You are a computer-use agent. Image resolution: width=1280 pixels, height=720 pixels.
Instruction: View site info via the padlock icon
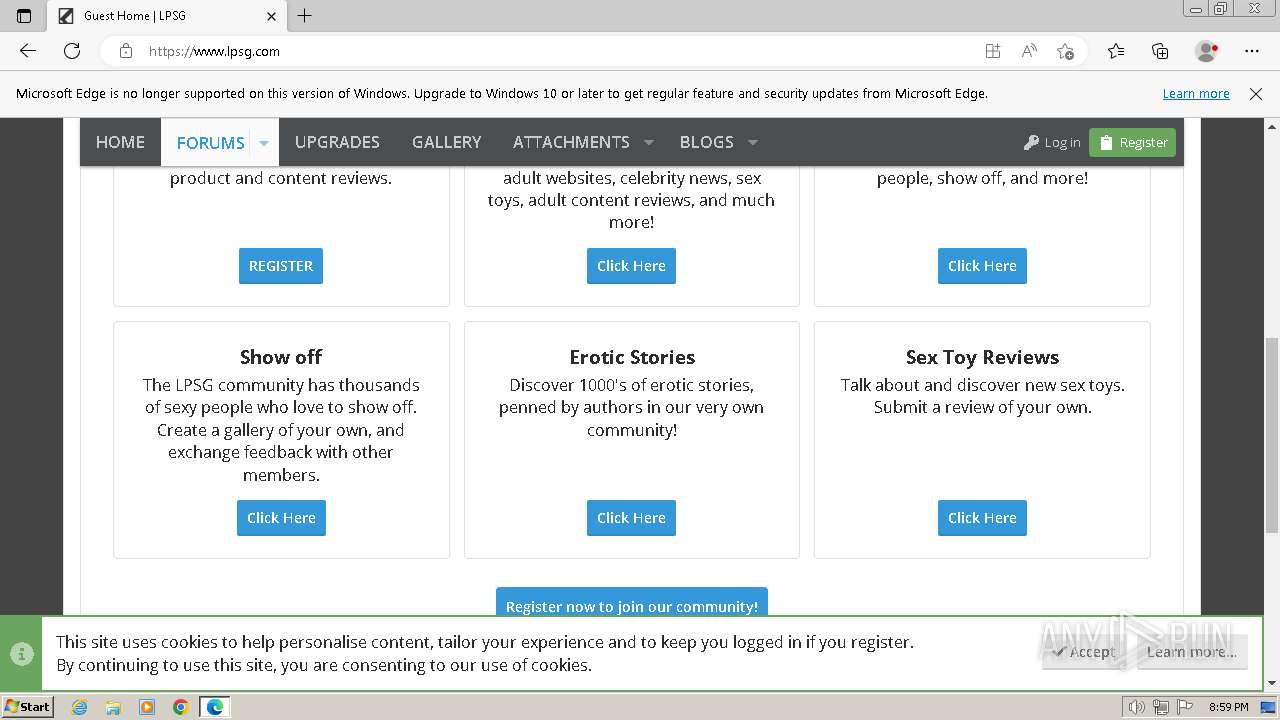point(126,51)
